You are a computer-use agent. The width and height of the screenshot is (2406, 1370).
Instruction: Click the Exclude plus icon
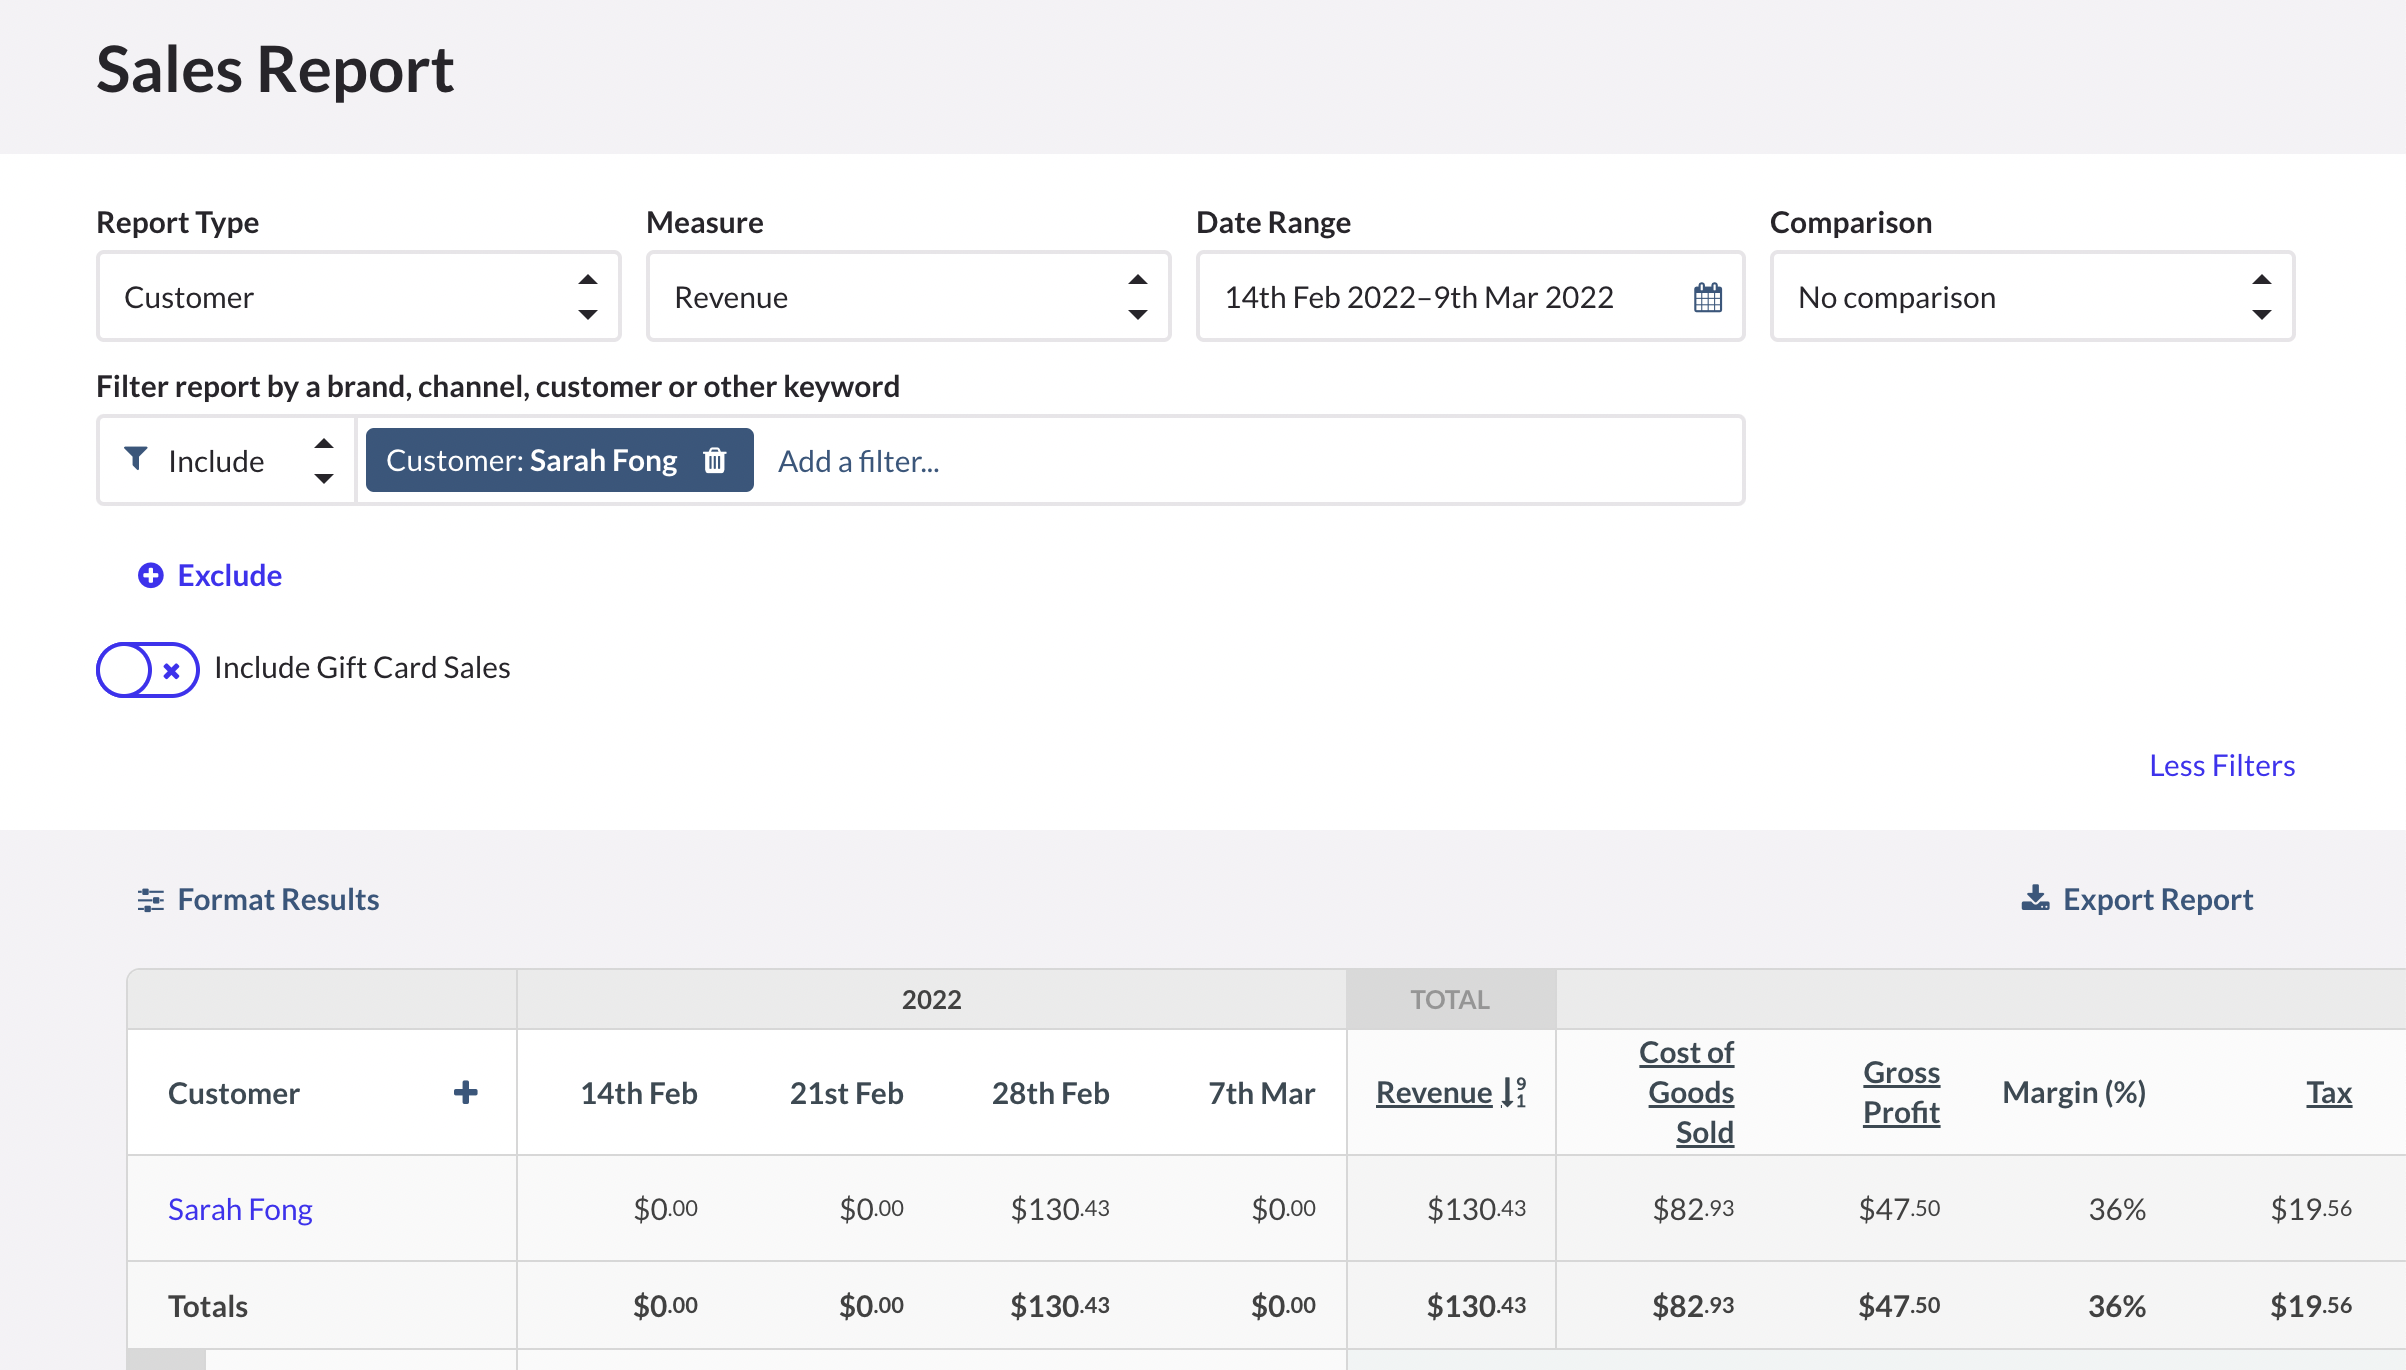[151, 576]
